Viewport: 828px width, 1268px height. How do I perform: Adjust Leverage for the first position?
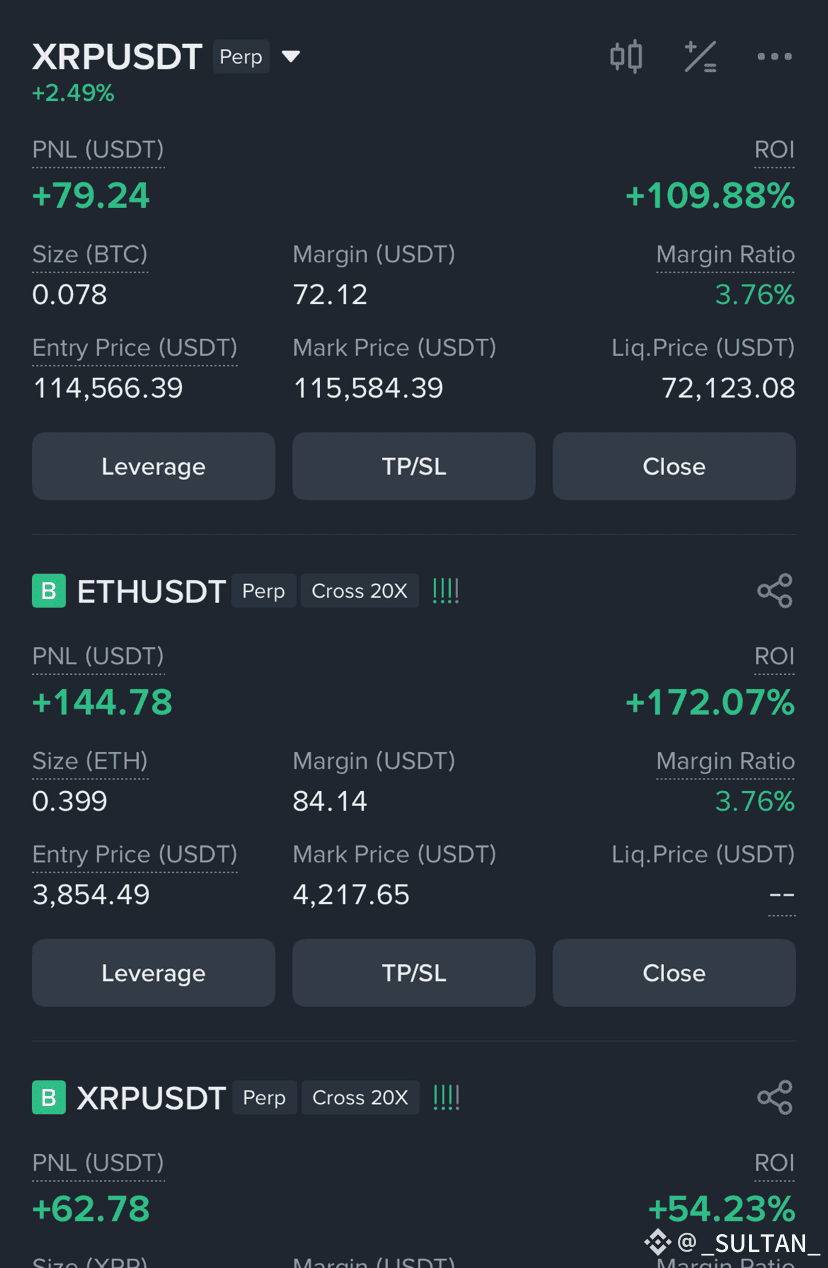coord(153,466)
